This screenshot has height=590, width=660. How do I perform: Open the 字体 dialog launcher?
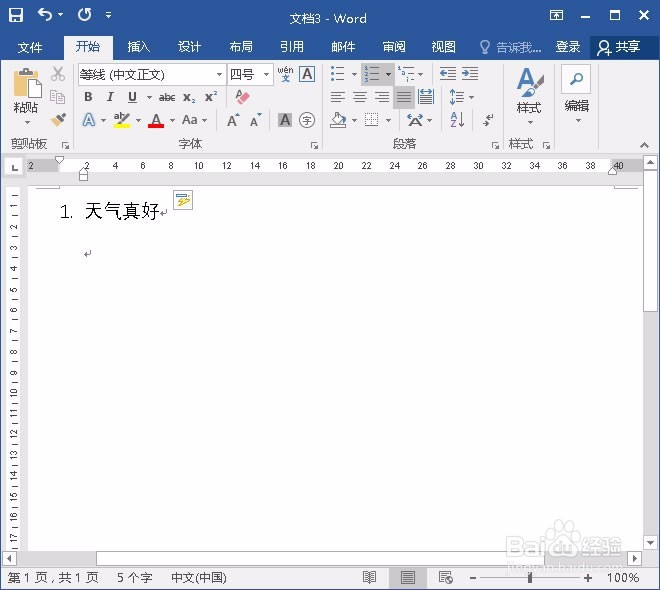[314, 146]
